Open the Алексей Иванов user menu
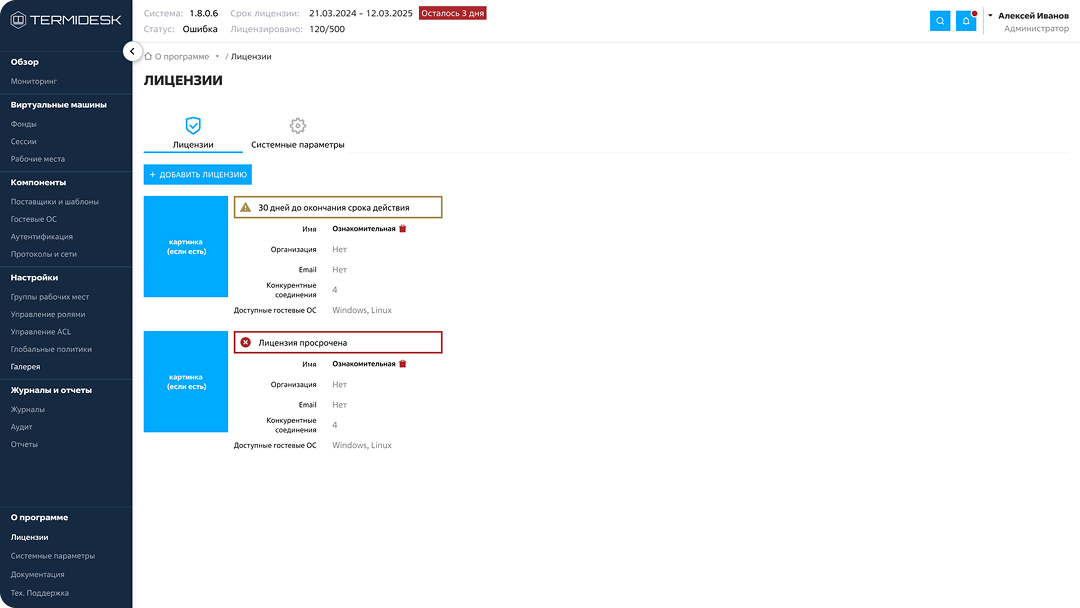 (x=1027, y=16)
